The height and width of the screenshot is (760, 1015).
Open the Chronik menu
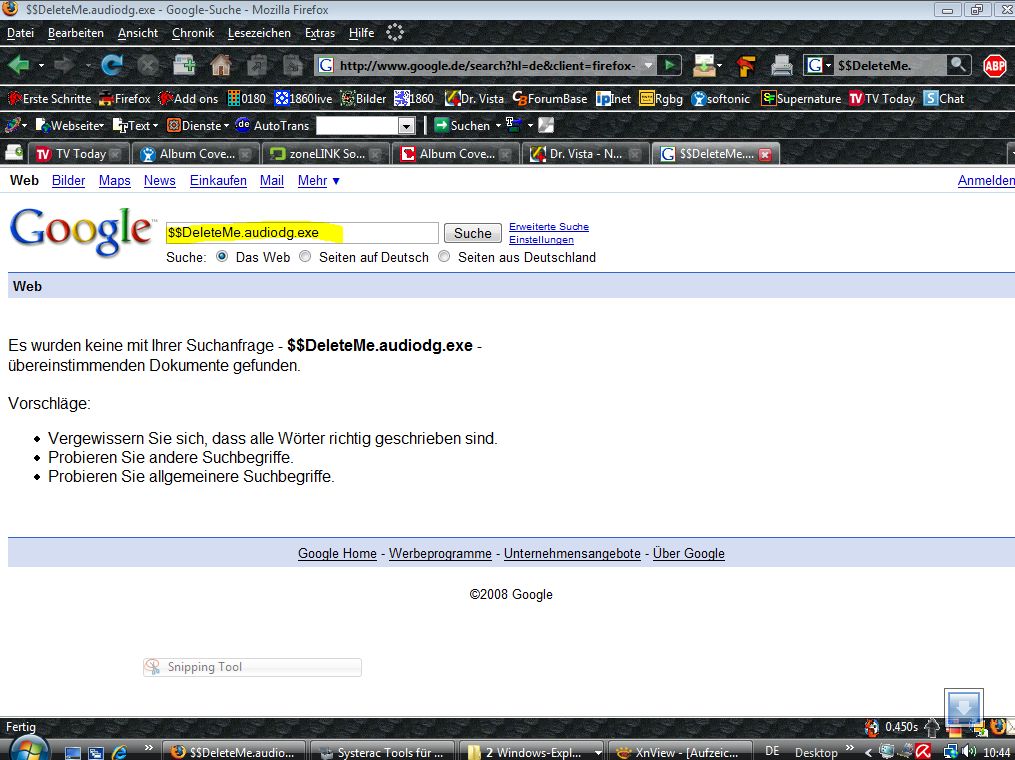click(193, 33)
